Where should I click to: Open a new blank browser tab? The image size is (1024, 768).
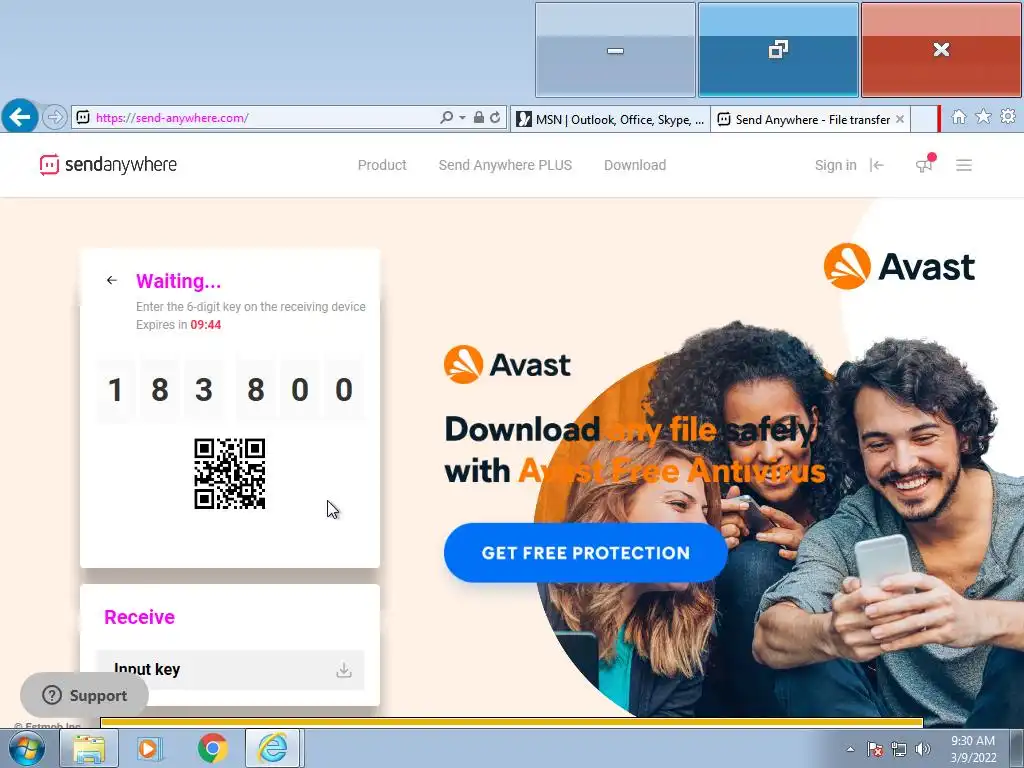925,119
